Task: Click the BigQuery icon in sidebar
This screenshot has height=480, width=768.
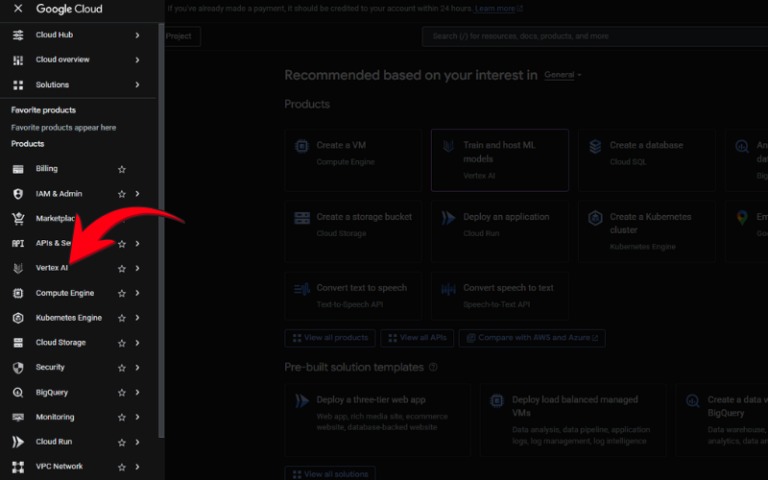Action: point(17,392)
